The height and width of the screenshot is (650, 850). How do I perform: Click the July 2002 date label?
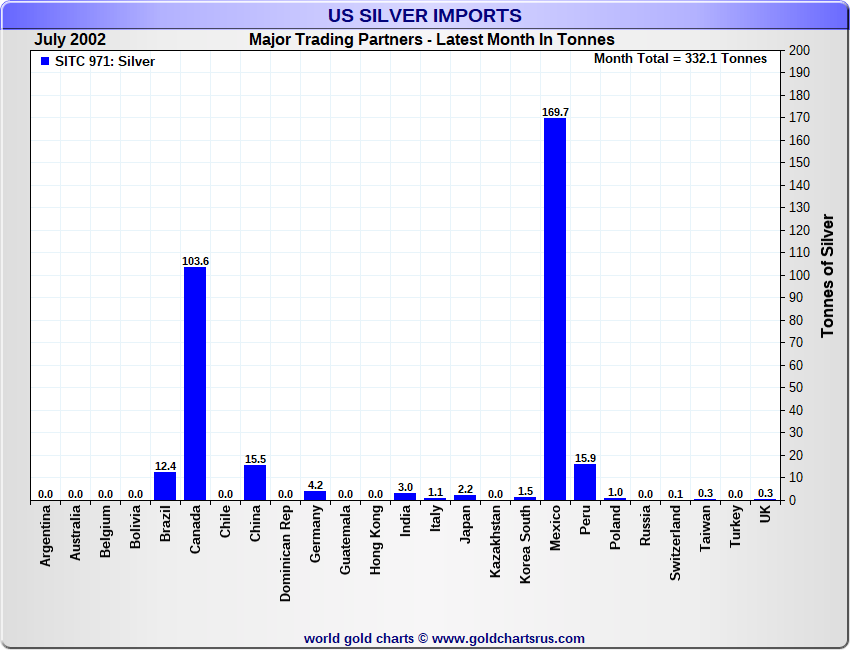(70, 40)
